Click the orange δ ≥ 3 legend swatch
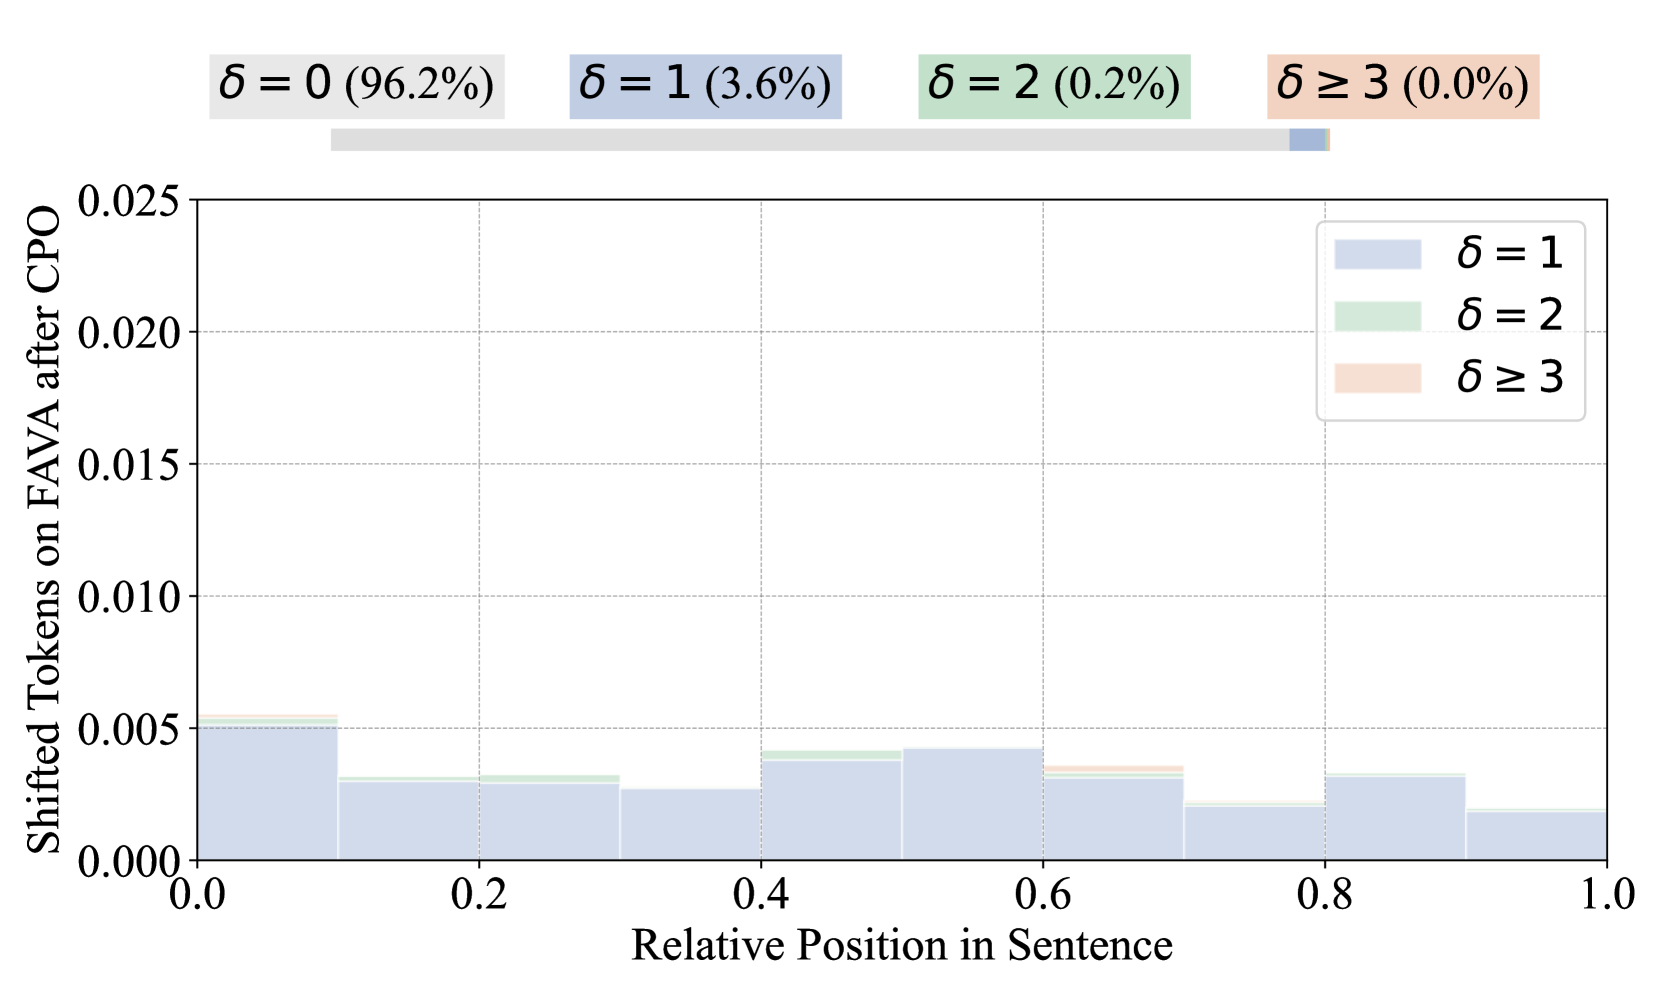Viewport: 1661px width, 997px height. 1377,378
